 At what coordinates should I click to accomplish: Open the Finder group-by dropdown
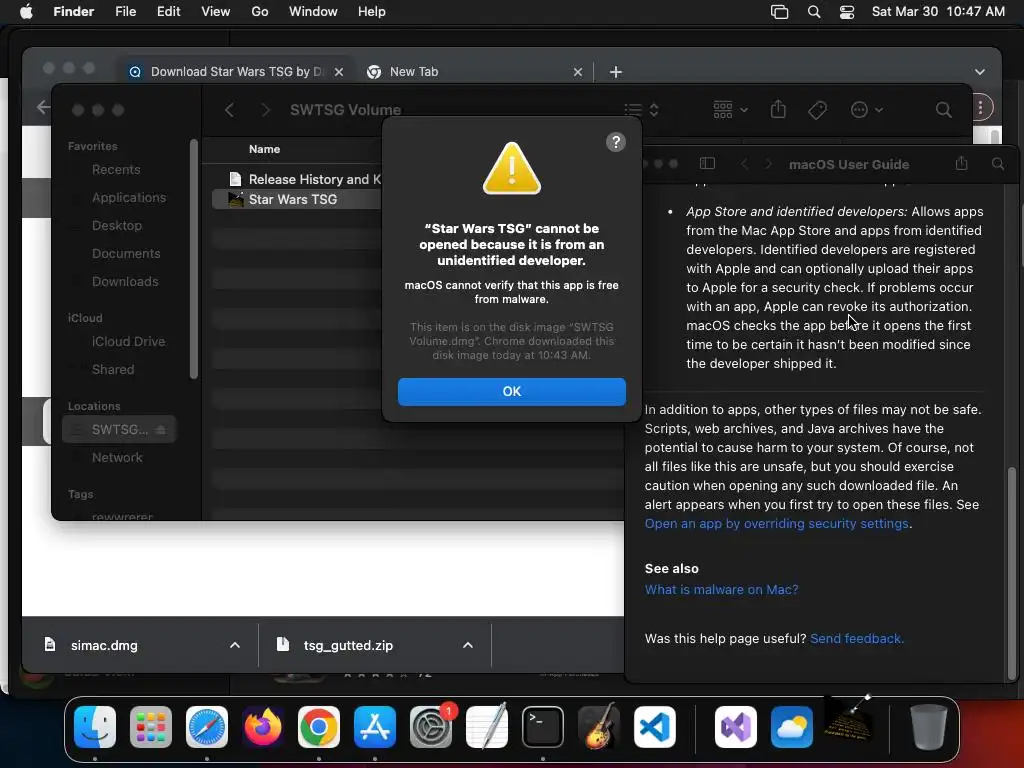(x=730, y=110)
